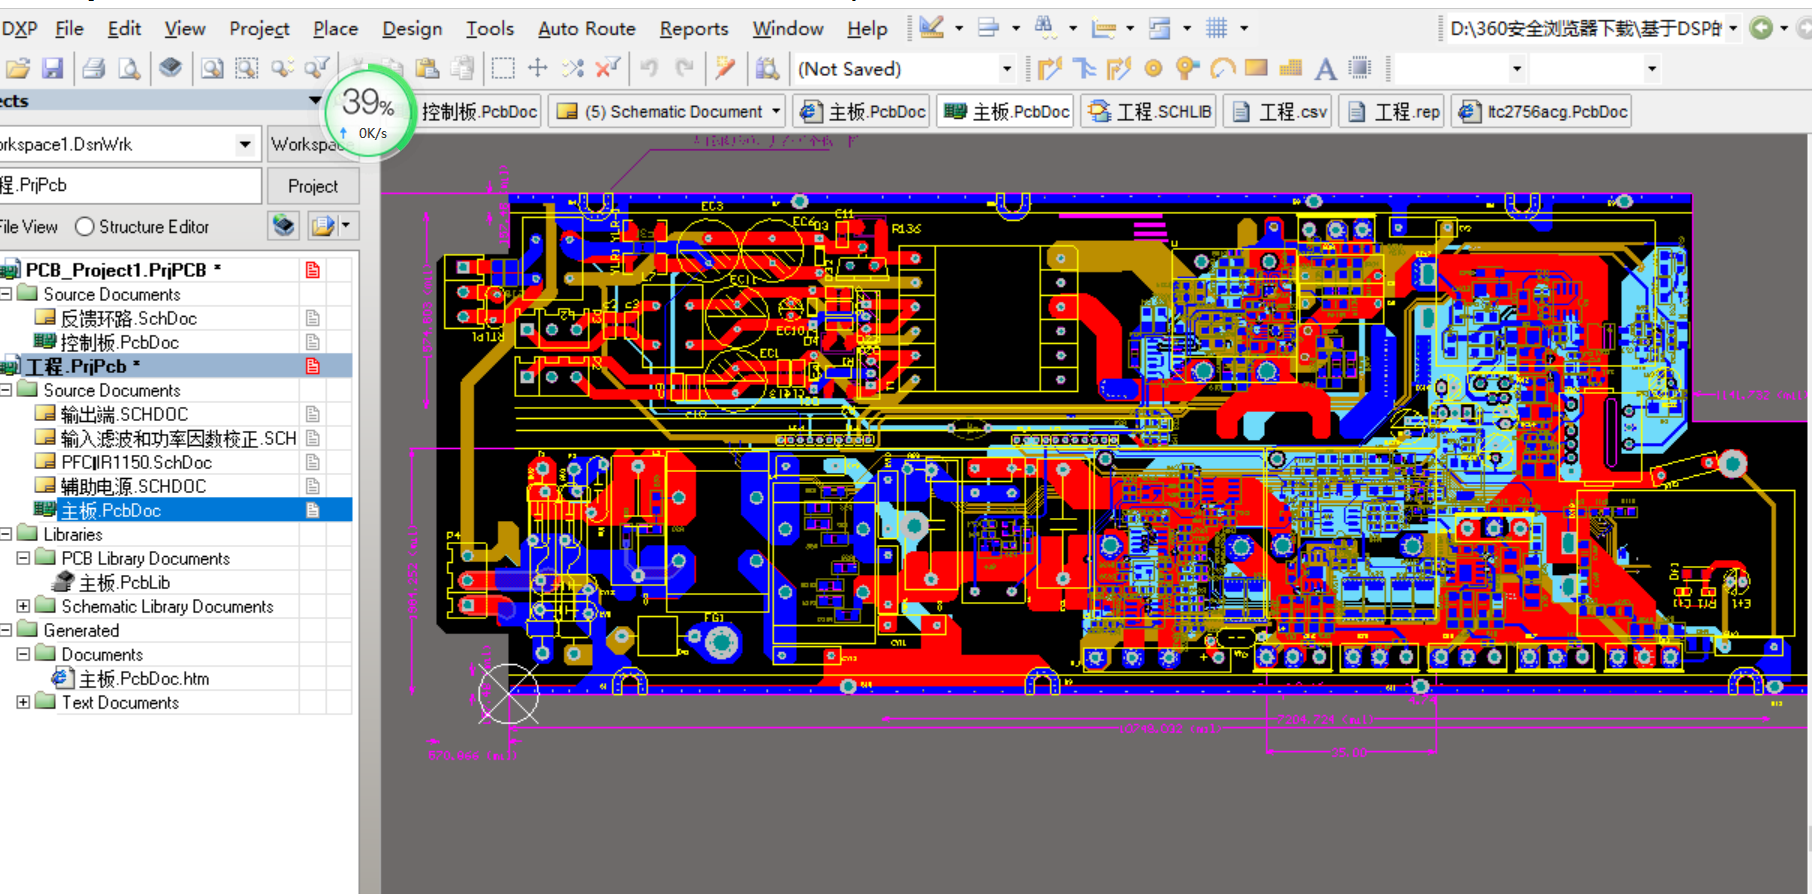The height and width of the screenshot is (894, 1812).
Task: Click the cross probe icon
Action: point(725,68)
